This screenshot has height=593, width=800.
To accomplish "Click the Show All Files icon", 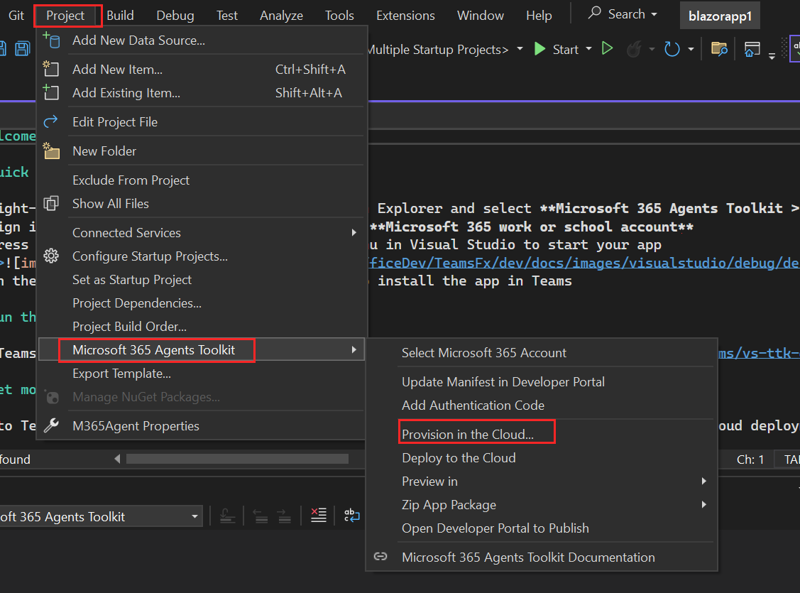I will point(51,204).
